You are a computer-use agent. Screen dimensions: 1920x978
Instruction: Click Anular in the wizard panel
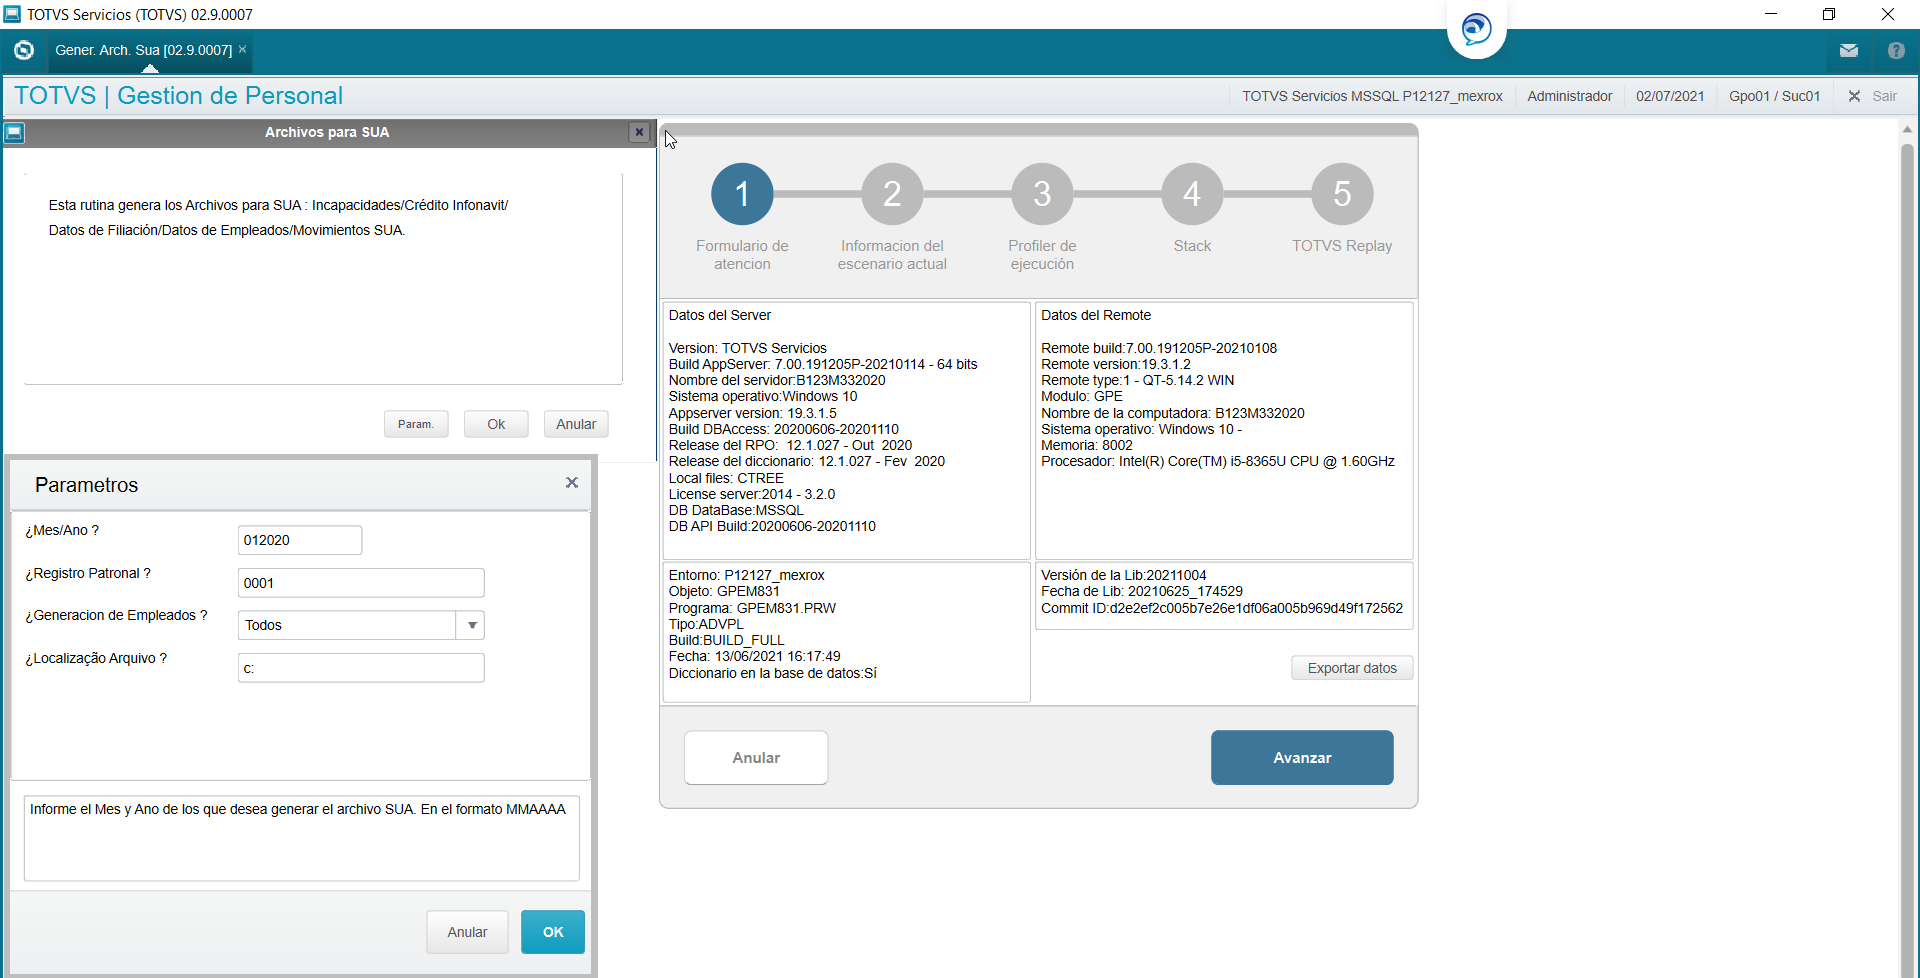tap(756, 758)
